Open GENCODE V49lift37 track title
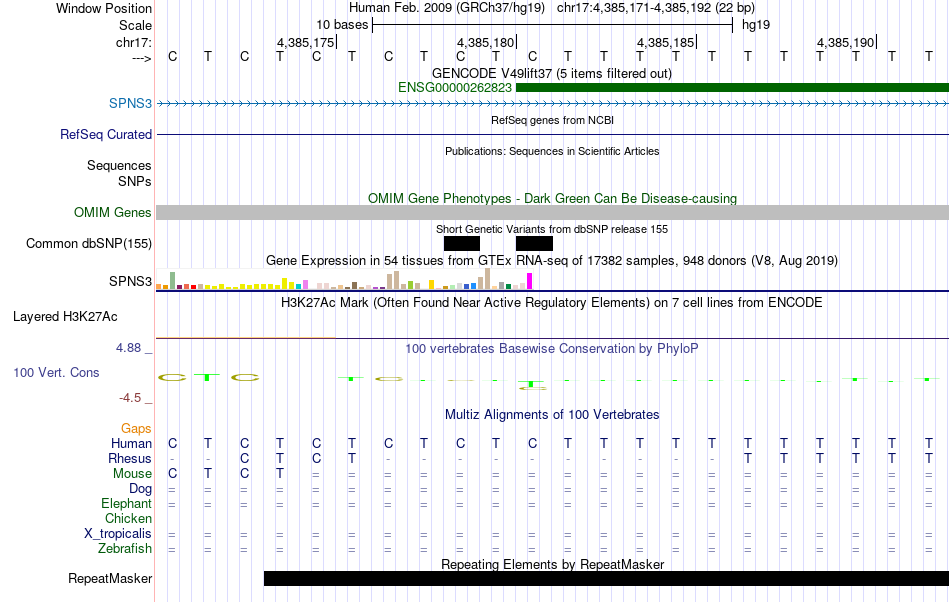The height and width of the screenshot is (602, 950). (551, 73)
